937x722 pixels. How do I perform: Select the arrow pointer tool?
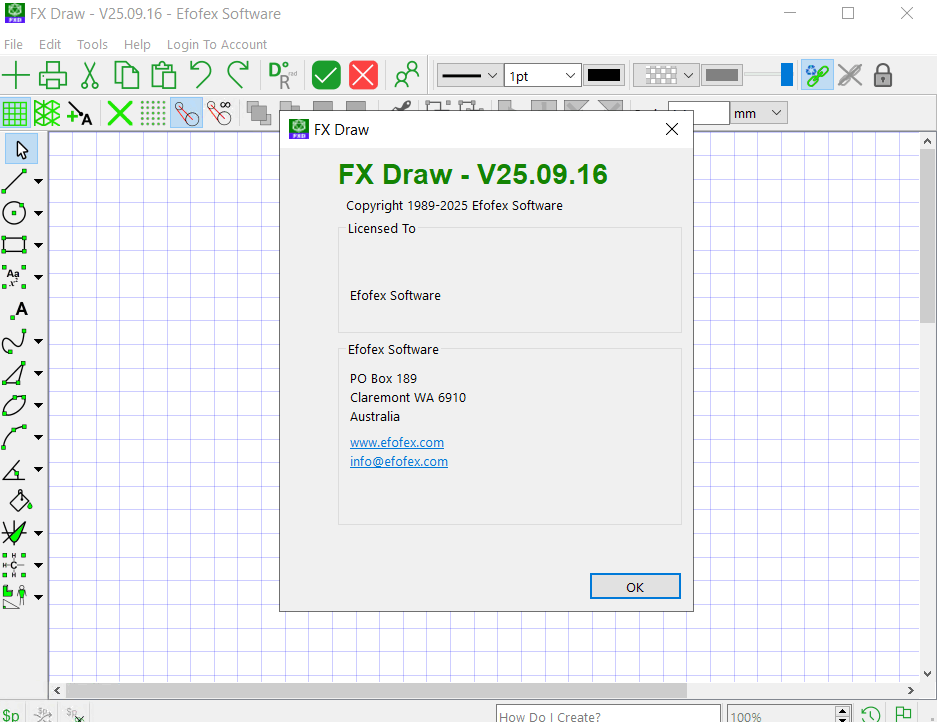(22, 149)
